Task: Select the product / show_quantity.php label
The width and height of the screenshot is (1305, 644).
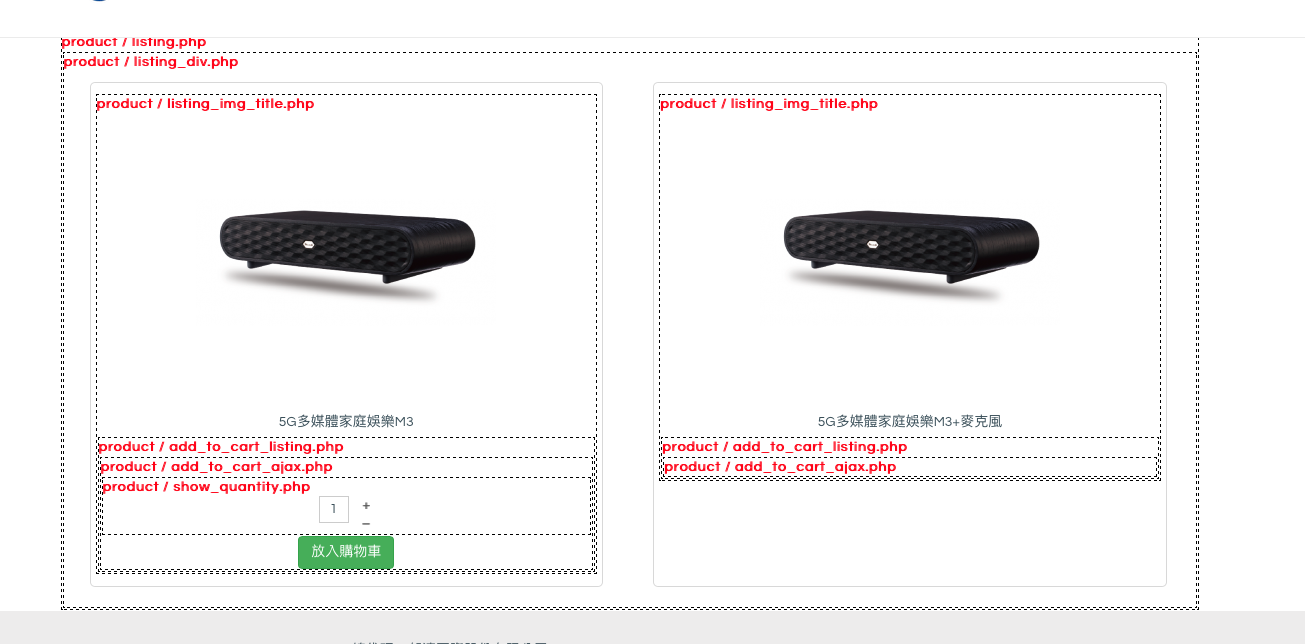Action: pos(206,487)
